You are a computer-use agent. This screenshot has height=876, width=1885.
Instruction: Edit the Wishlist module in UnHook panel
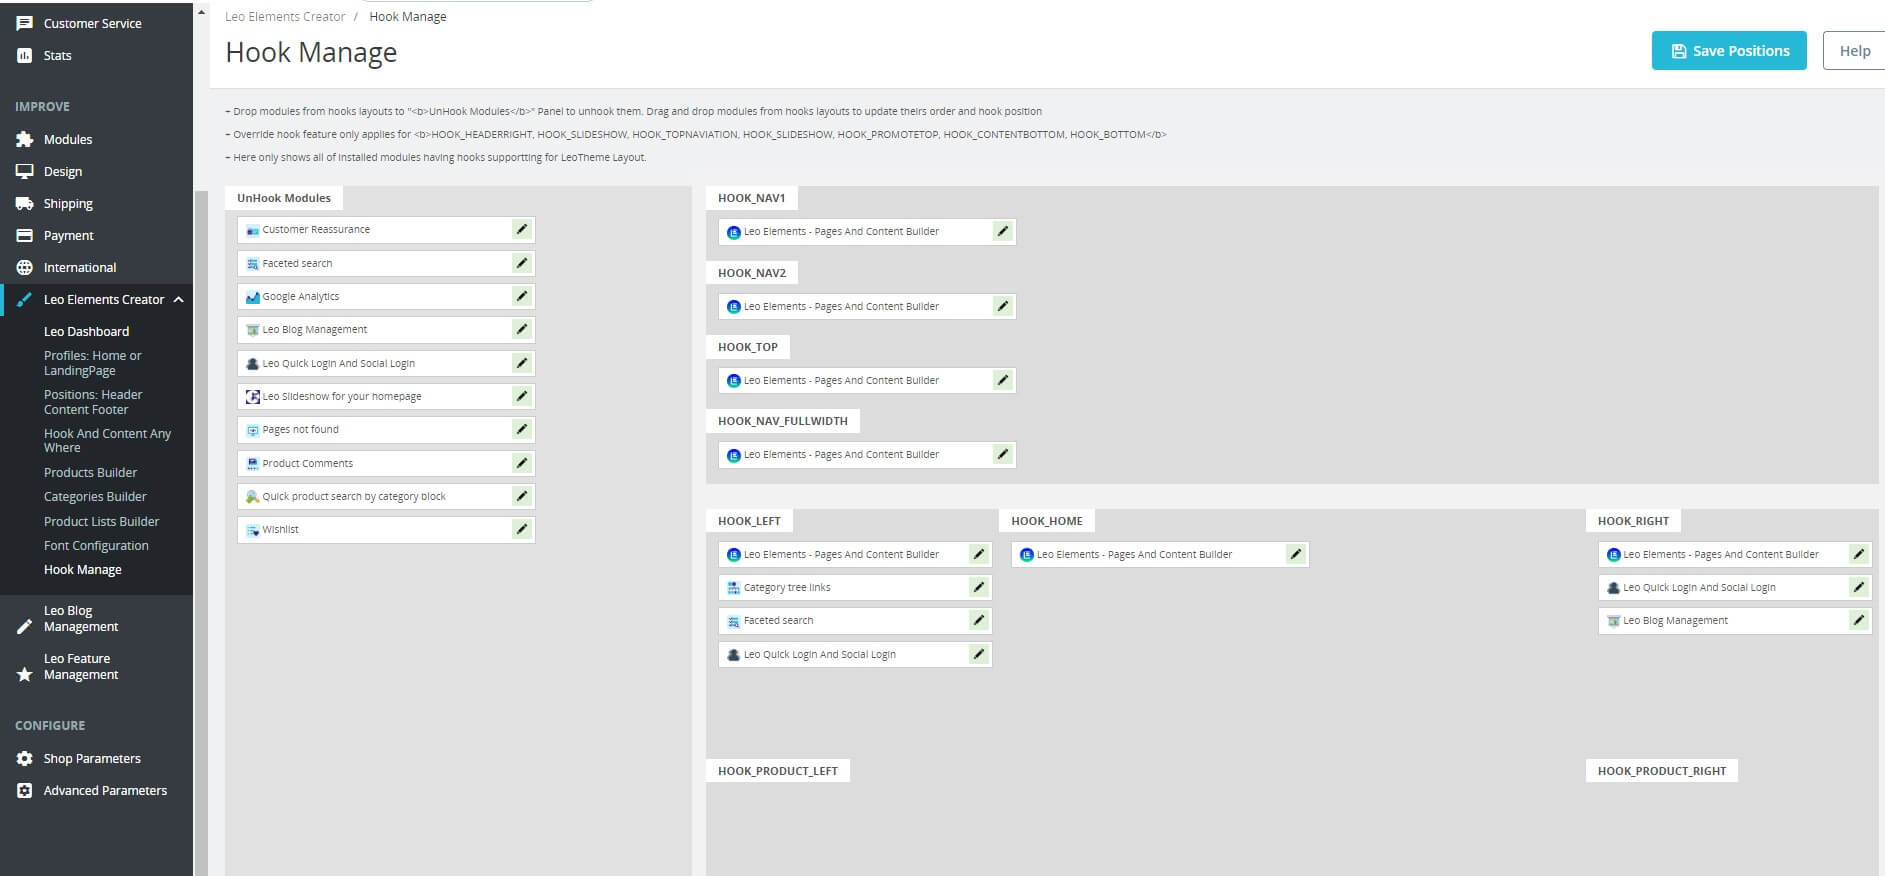click(521, 530)
